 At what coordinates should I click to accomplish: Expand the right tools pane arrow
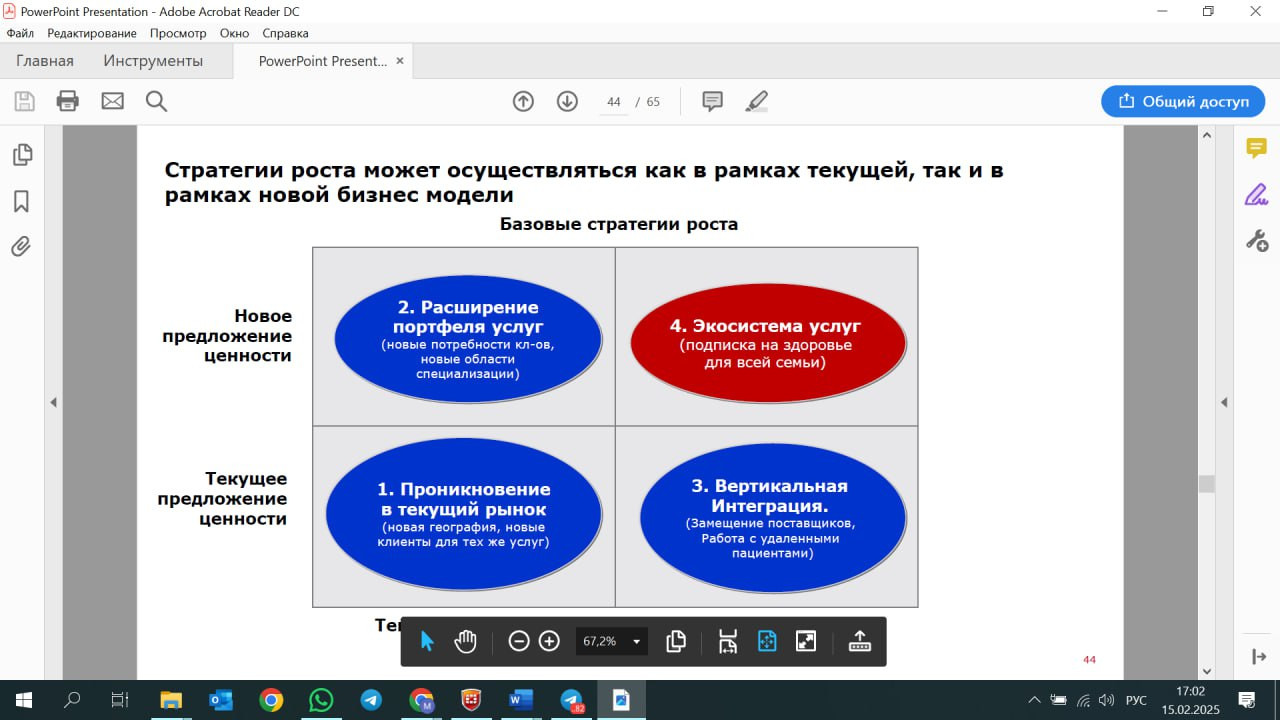coord(1224,402)
